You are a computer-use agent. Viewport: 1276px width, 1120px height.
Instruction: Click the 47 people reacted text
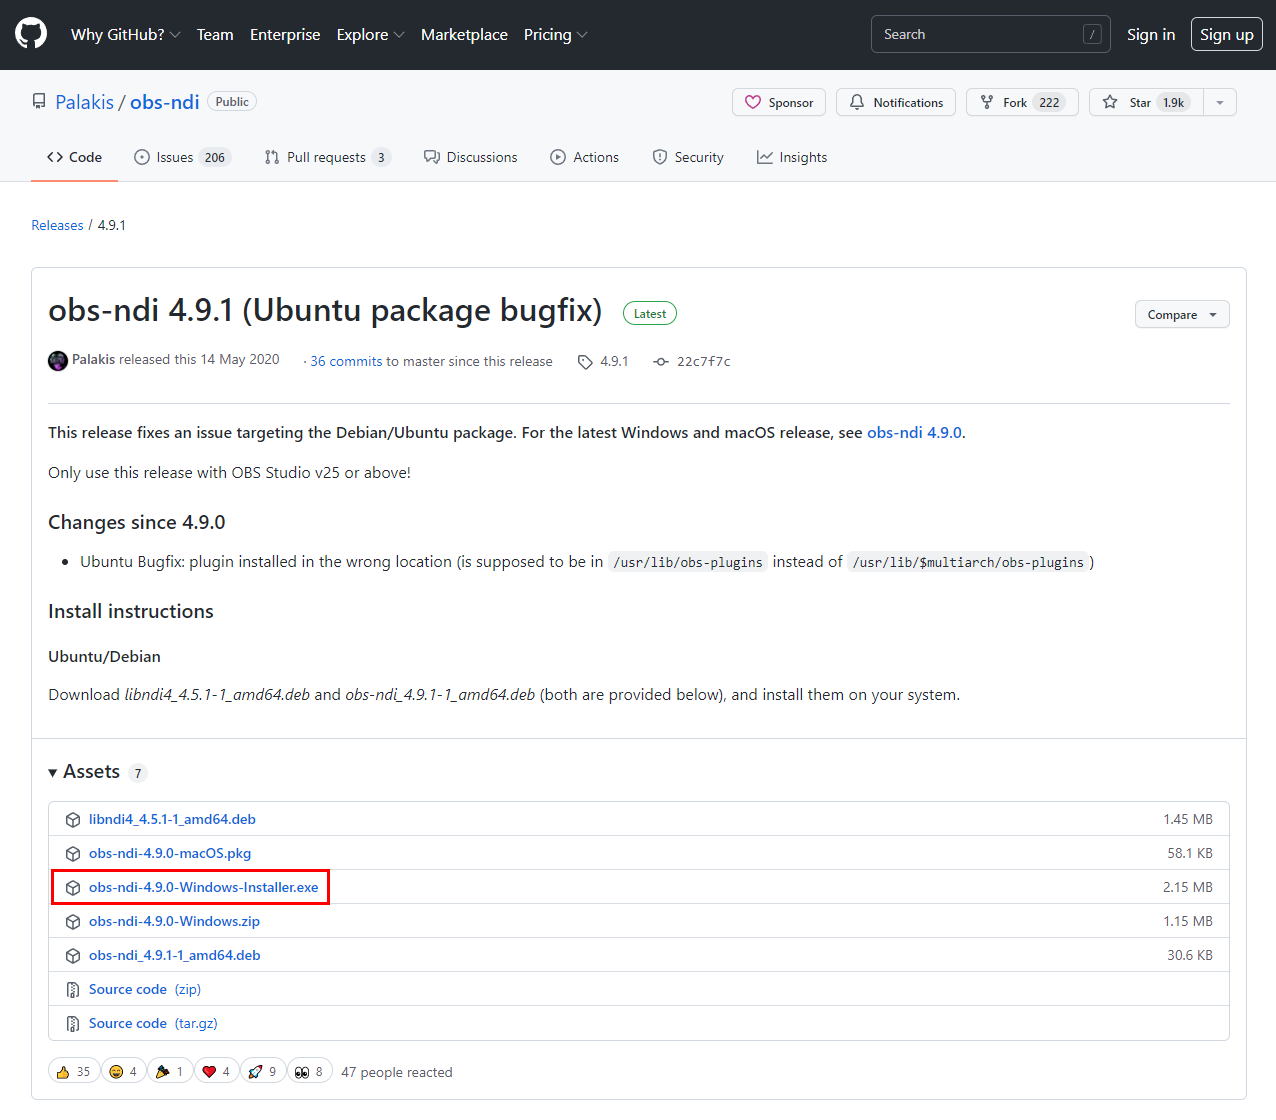pos(397,1072)
